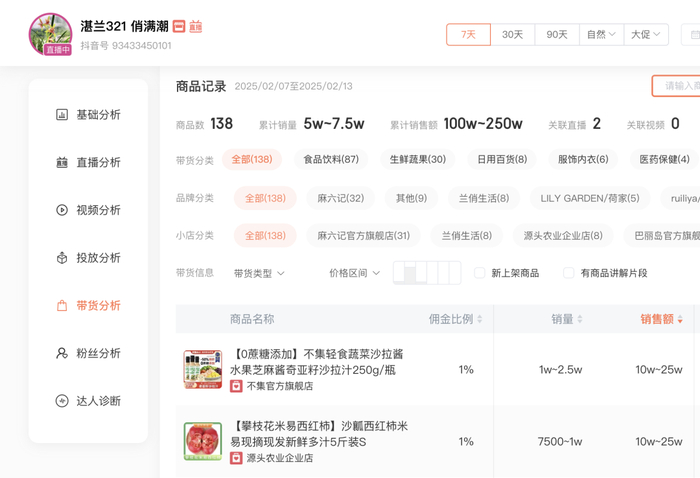Filter by brand 麻六记(32)
Viewport: 700px width, 478px height.
click(340, 198)
